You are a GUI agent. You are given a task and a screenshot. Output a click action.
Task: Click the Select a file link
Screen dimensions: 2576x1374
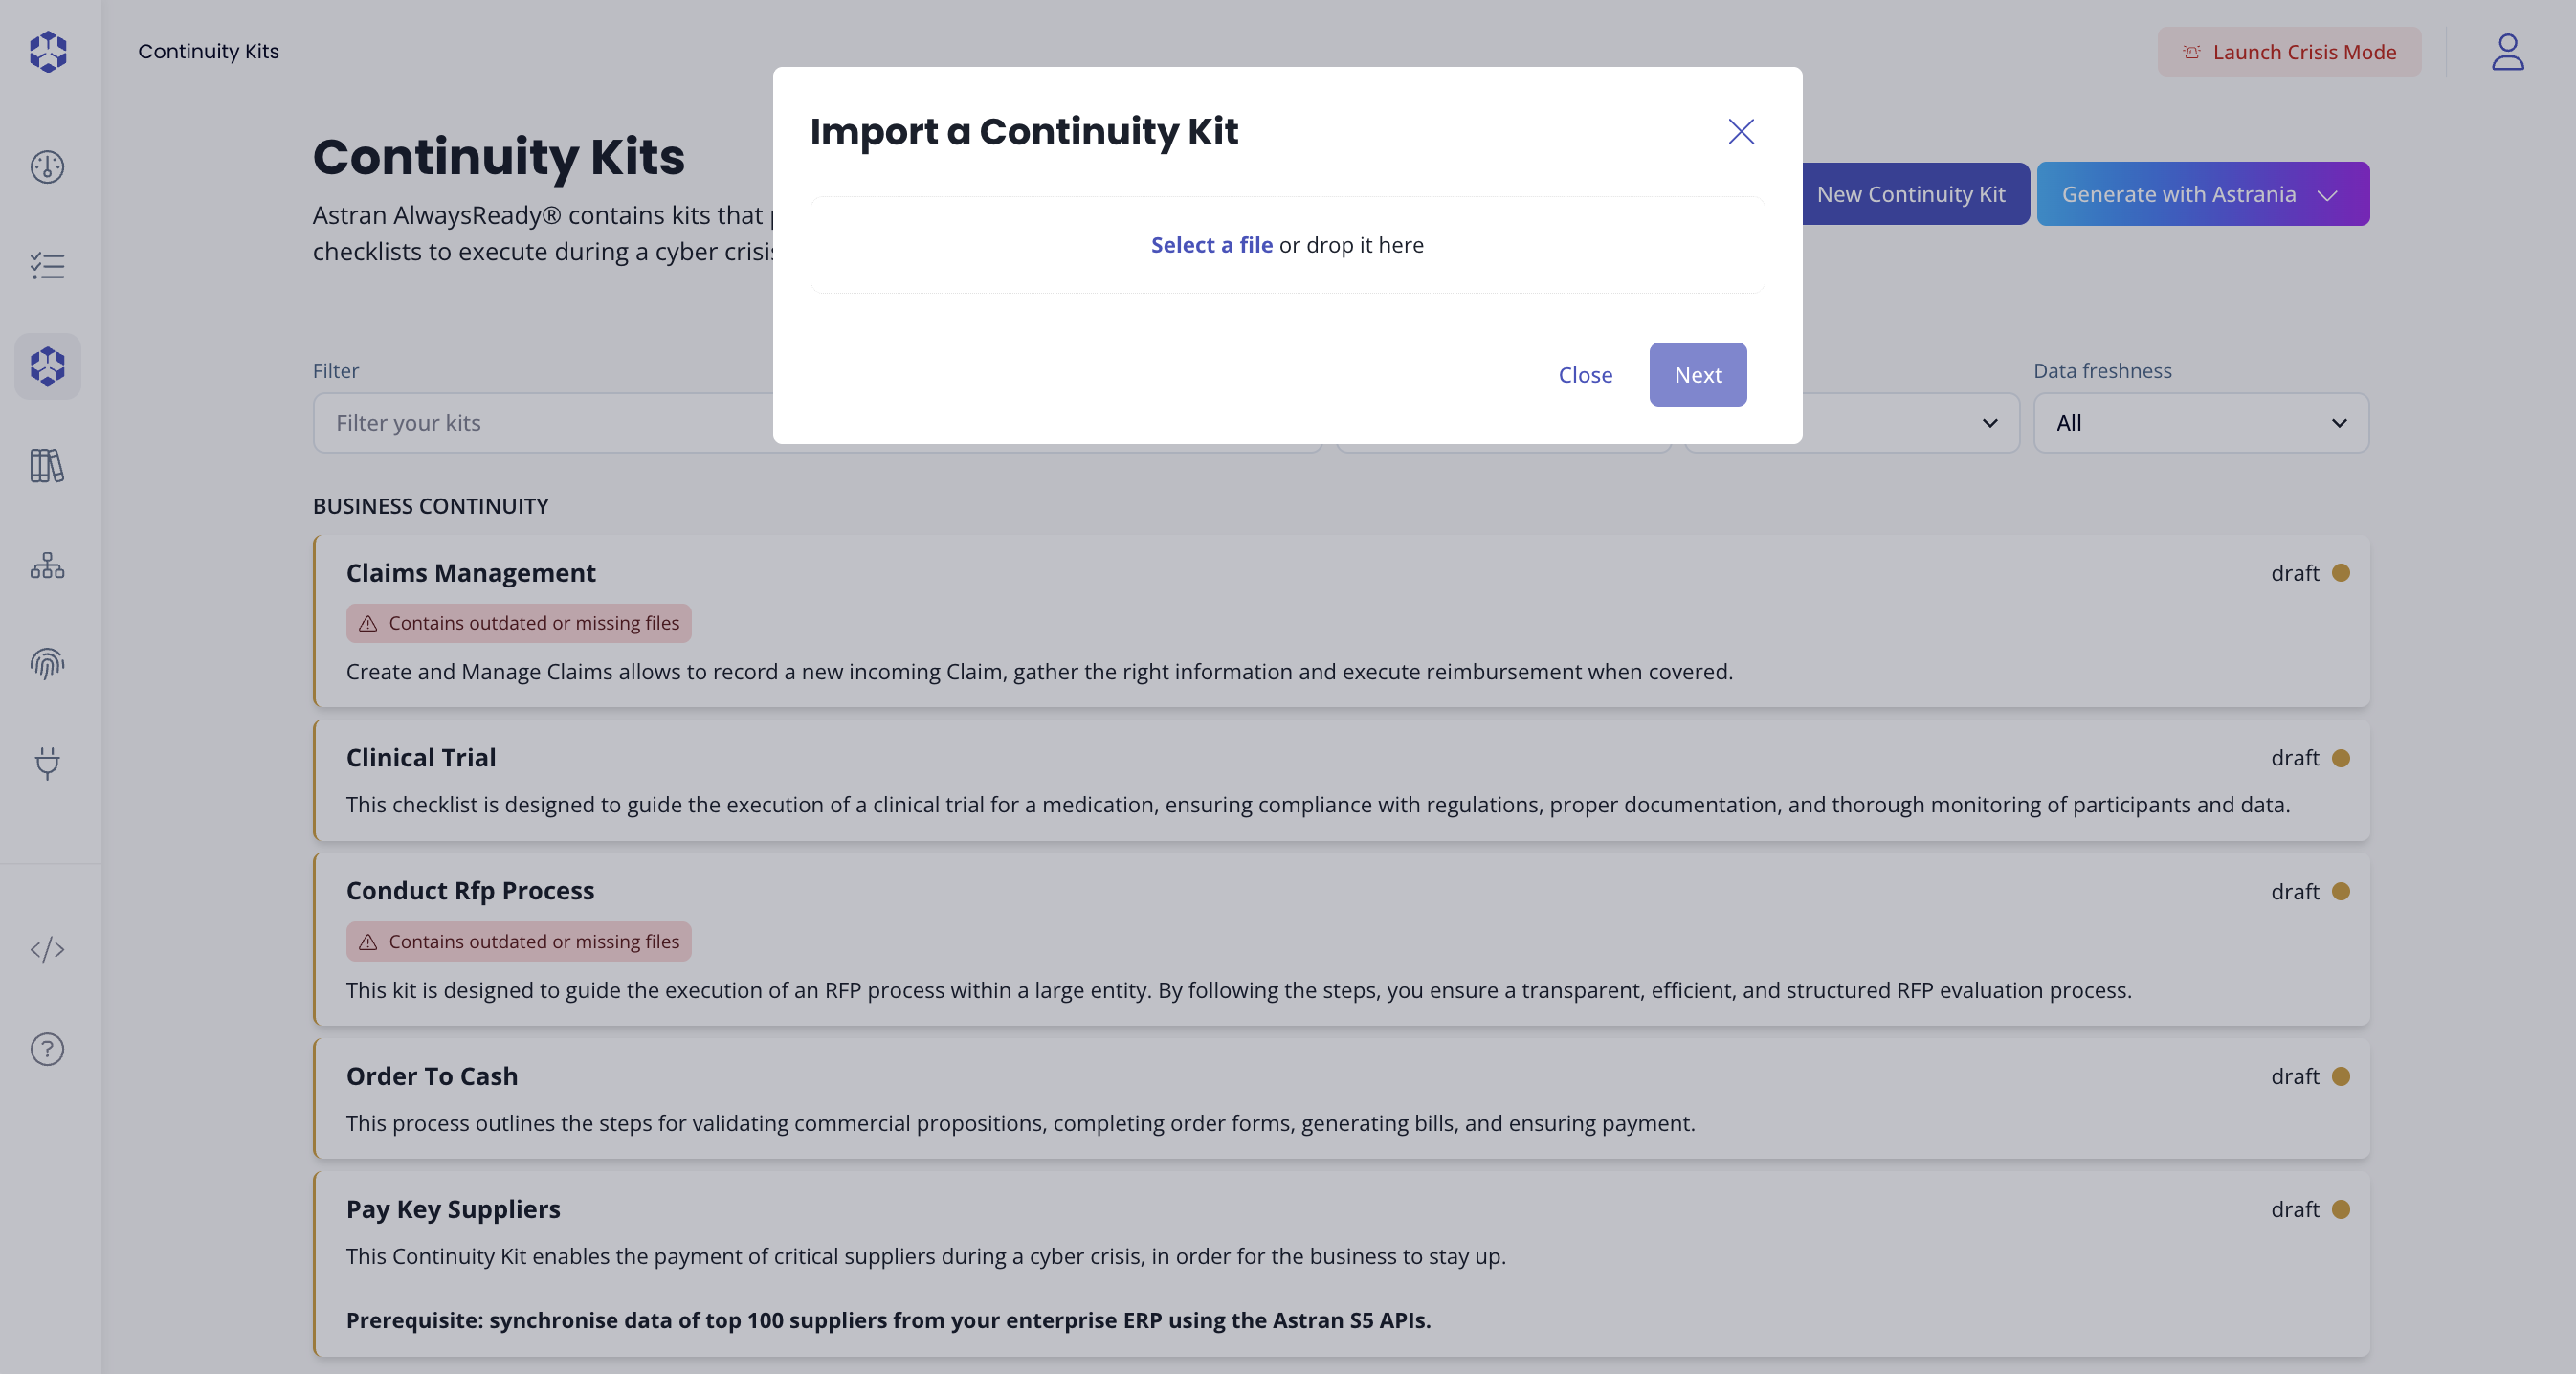click(x=1211, y=245)
